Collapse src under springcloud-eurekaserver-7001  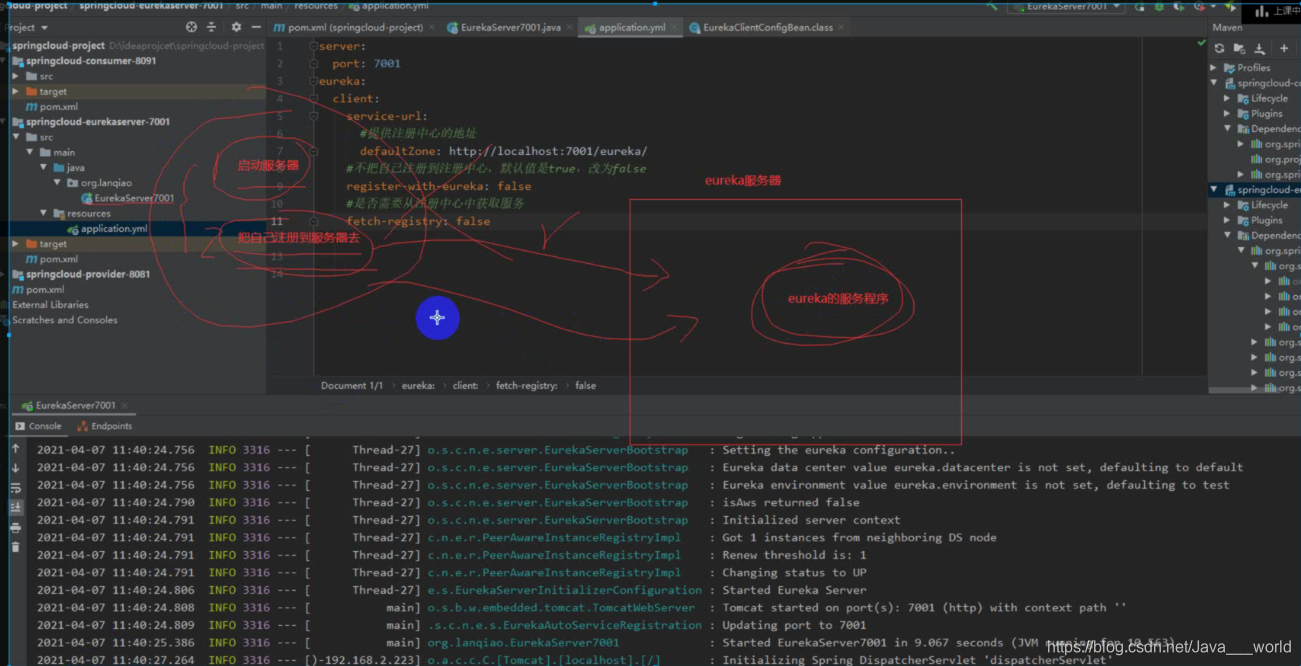click(16, 137)
